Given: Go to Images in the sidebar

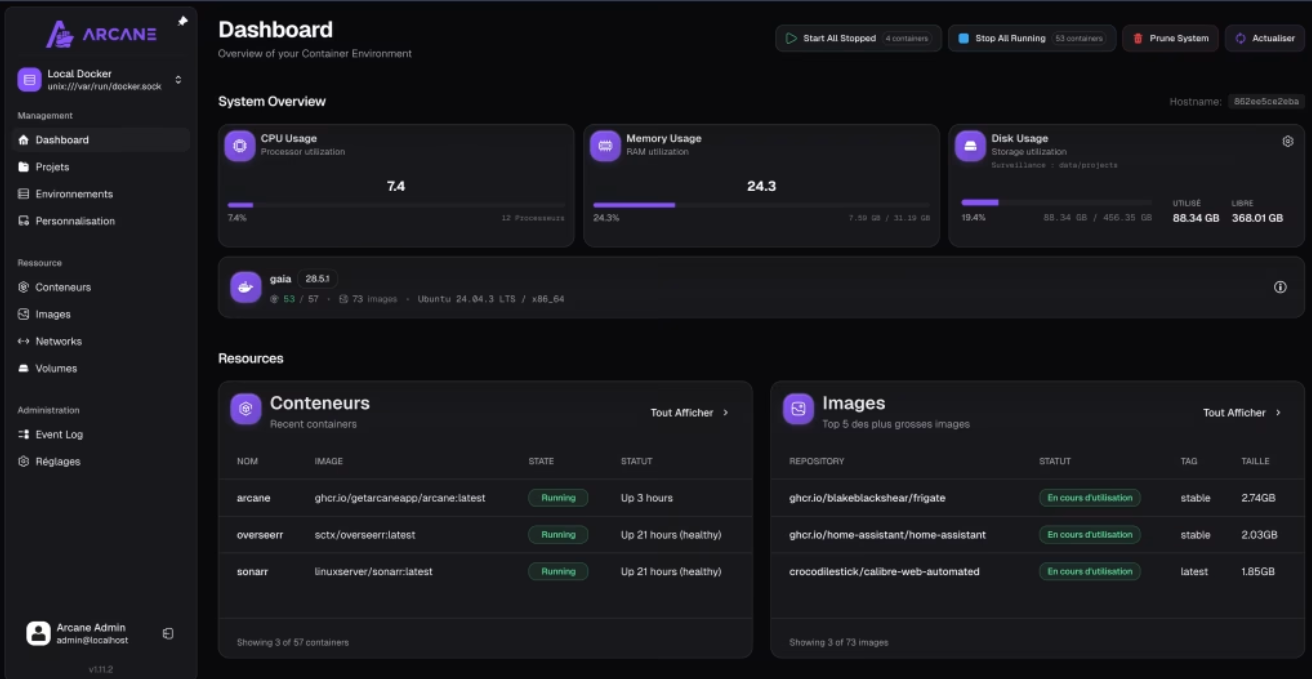Looking at the screenshot, I should [x=52, y=314].
